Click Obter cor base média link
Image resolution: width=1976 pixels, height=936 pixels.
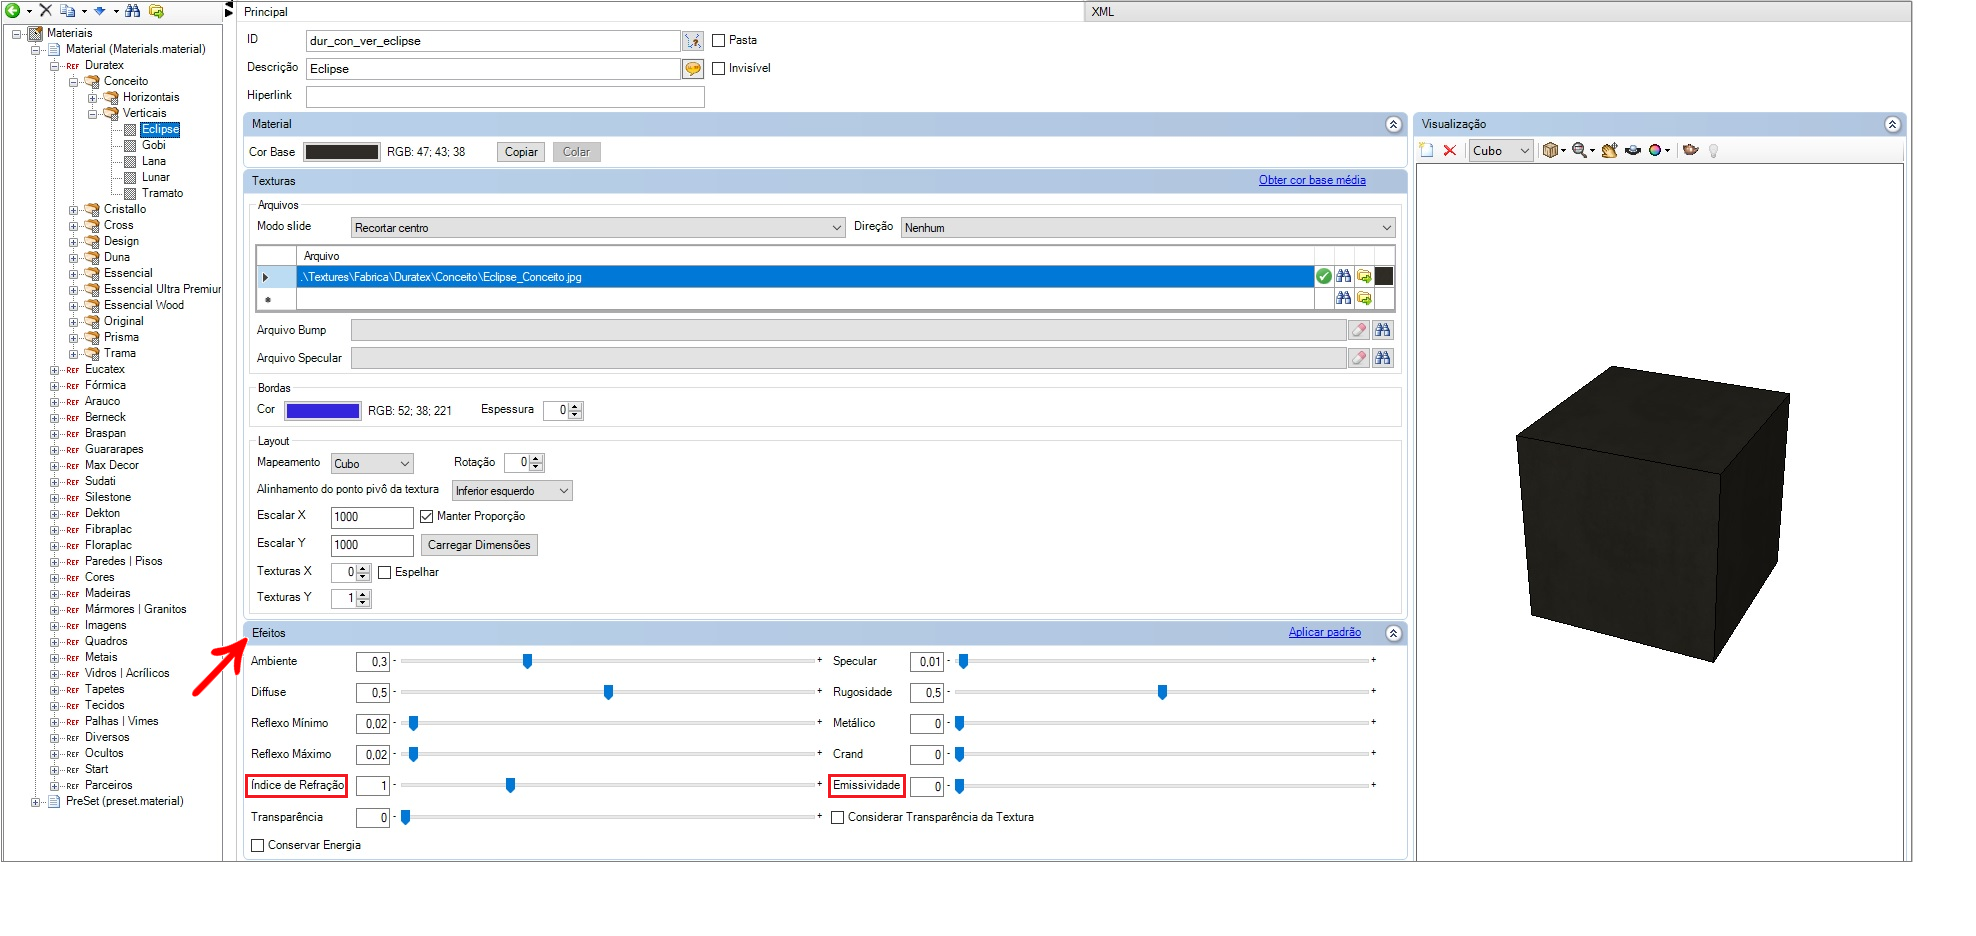(x=1312, y=181)
